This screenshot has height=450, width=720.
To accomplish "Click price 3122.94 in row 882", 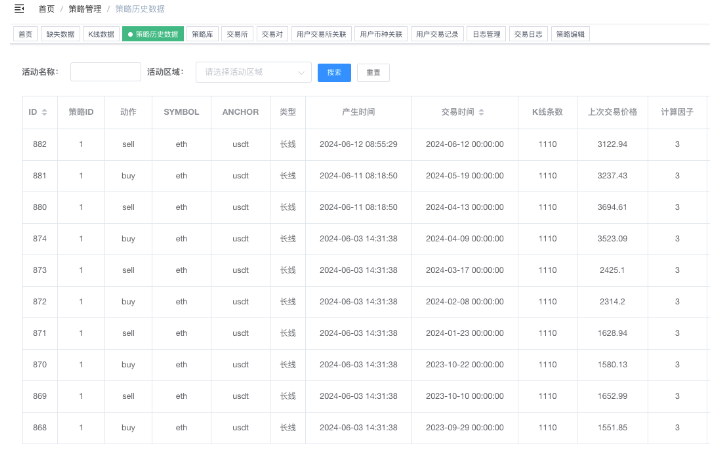I will click(x=612, y=144).
